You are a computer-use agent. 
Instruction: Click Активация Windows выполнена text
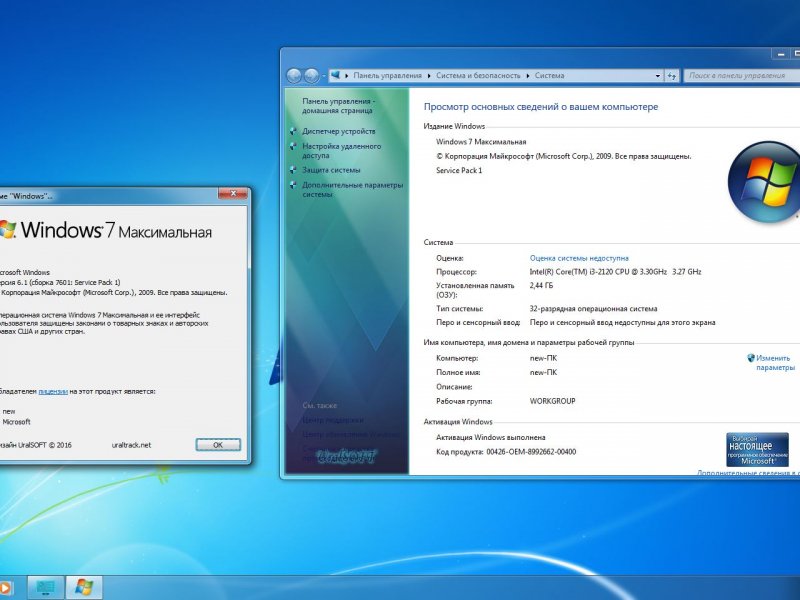coord(491,437)
